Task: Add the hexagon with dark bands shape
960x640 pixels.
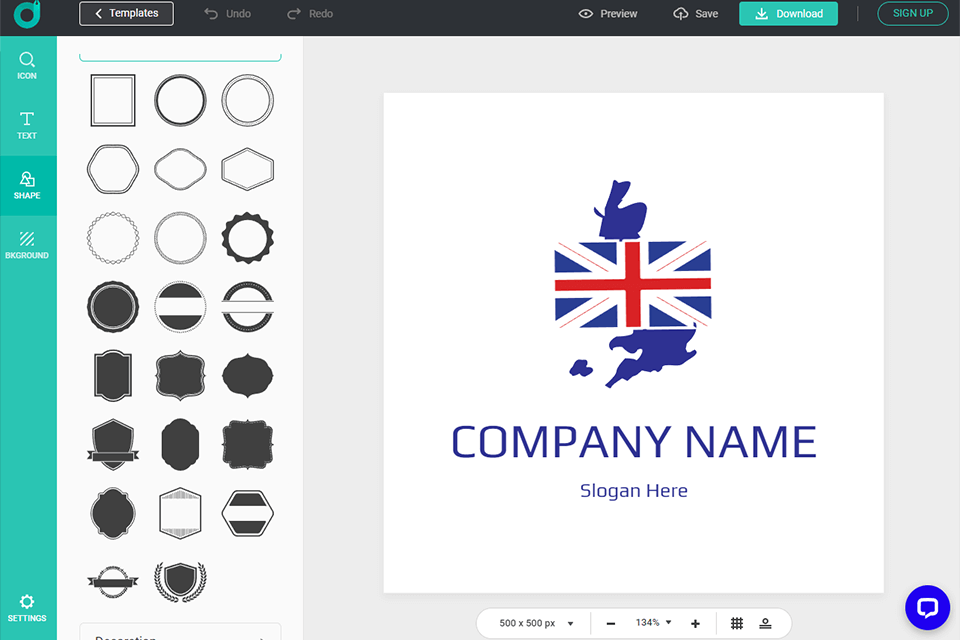Action: click(x=247, y=513)
